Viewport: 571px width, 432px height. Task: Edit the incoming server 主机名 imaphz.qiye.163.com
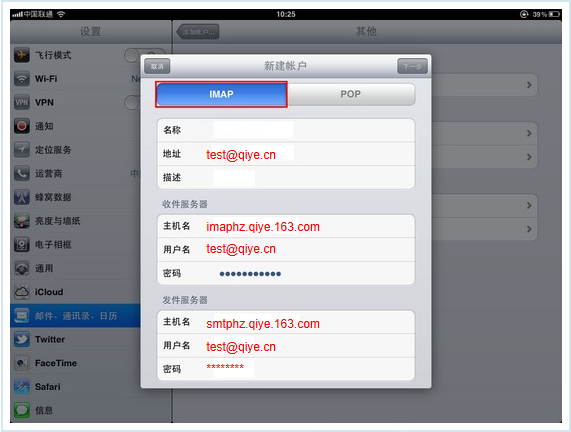click(x=286, y=226)
